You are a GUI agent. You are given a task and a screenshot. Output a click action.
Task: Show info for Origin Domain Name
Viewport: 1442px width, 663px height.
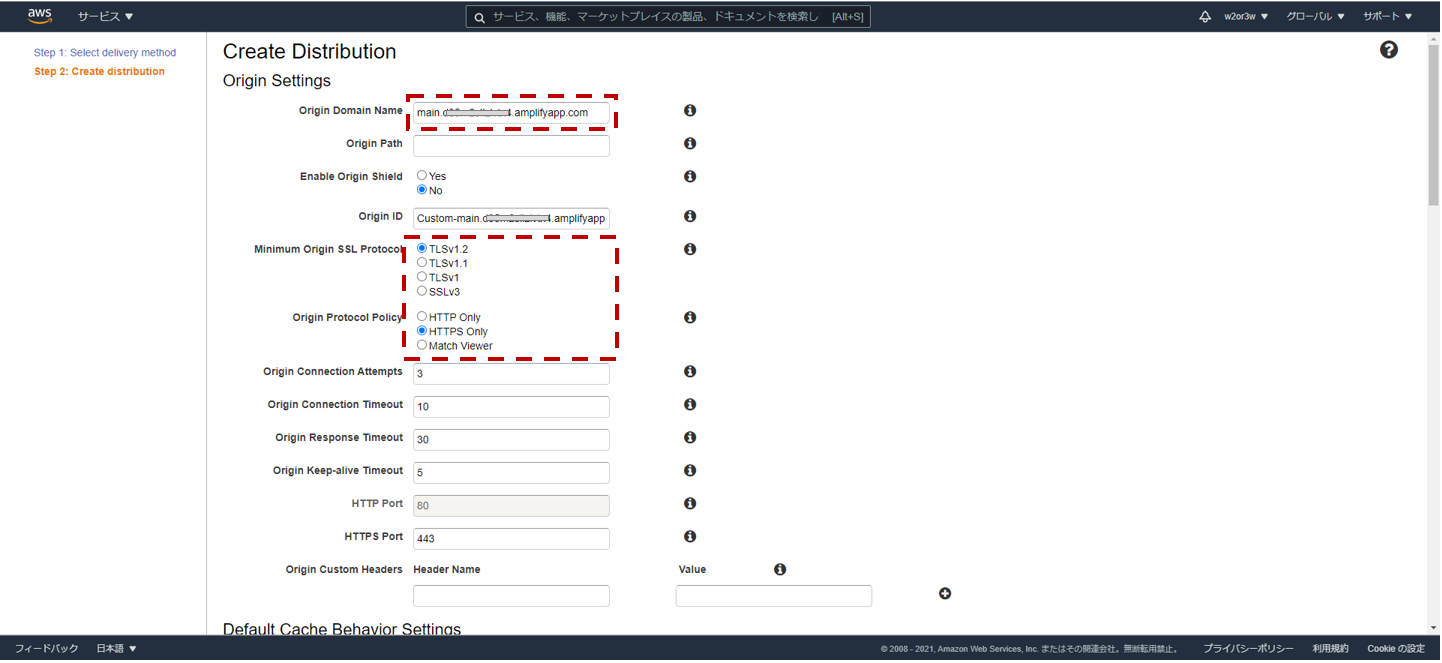pos(690,111)
